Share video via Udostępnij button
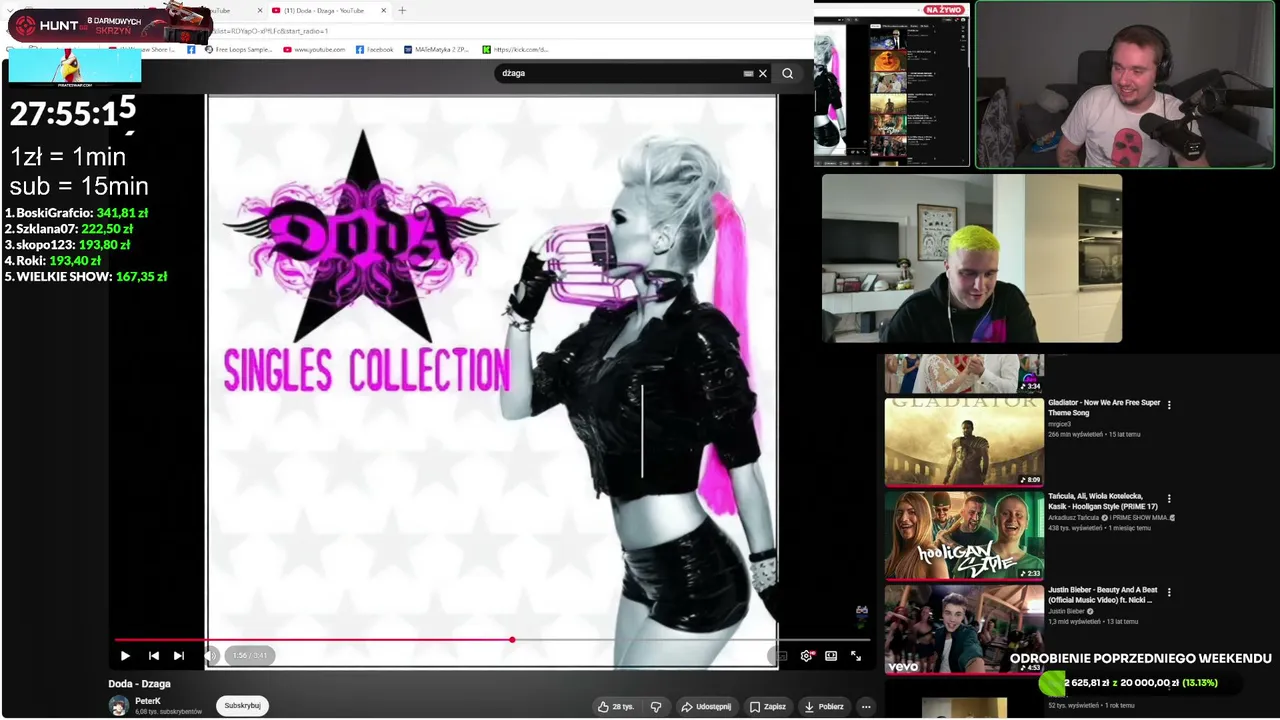Screen dimensions: 1280x720 click(x=706, y=706)
